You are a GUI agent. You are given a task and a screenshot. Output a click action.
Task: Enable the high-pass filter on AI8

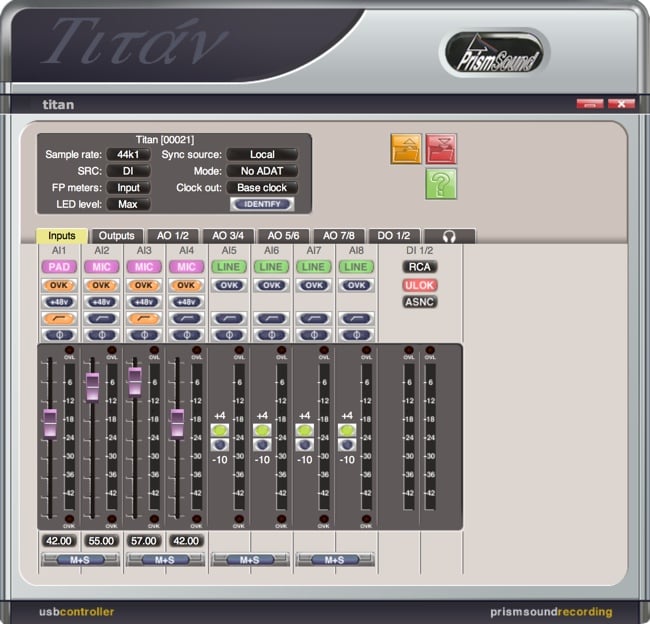point(356,318)
